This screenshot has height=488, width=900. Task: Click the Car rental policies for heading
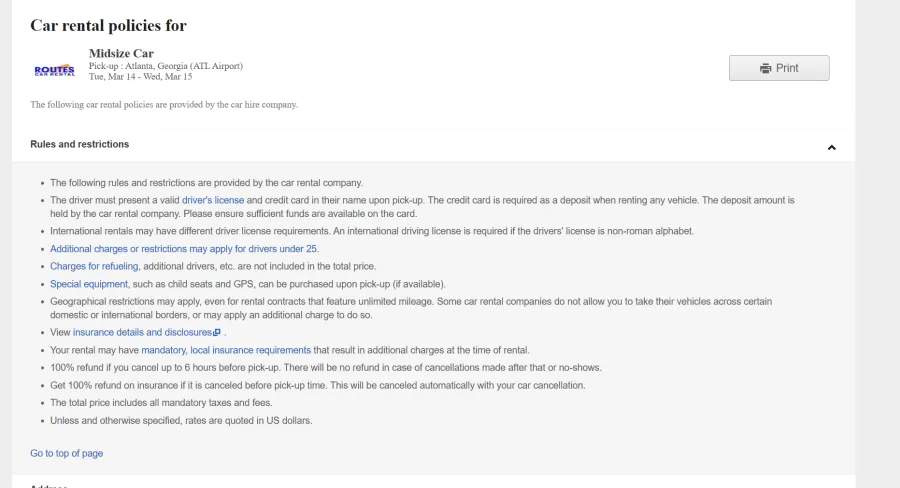click(108, 25)
